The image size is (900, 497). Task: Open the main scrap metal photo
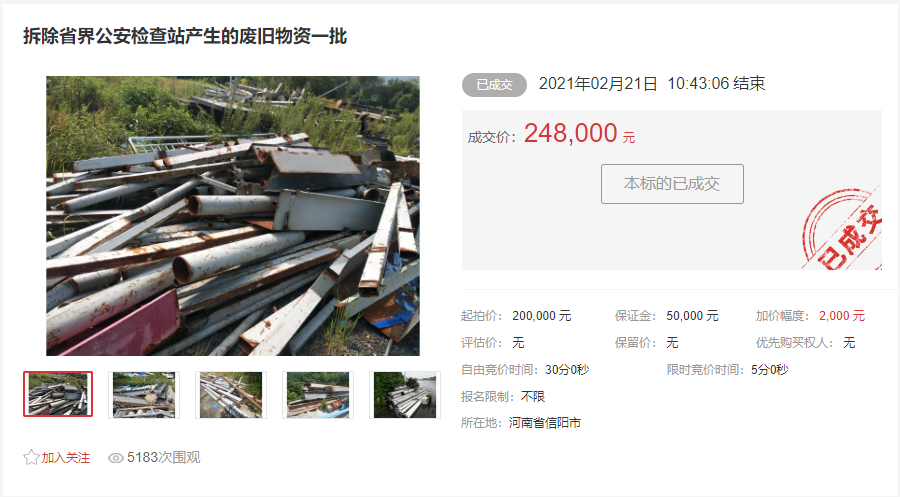click(x=233, y=216)
